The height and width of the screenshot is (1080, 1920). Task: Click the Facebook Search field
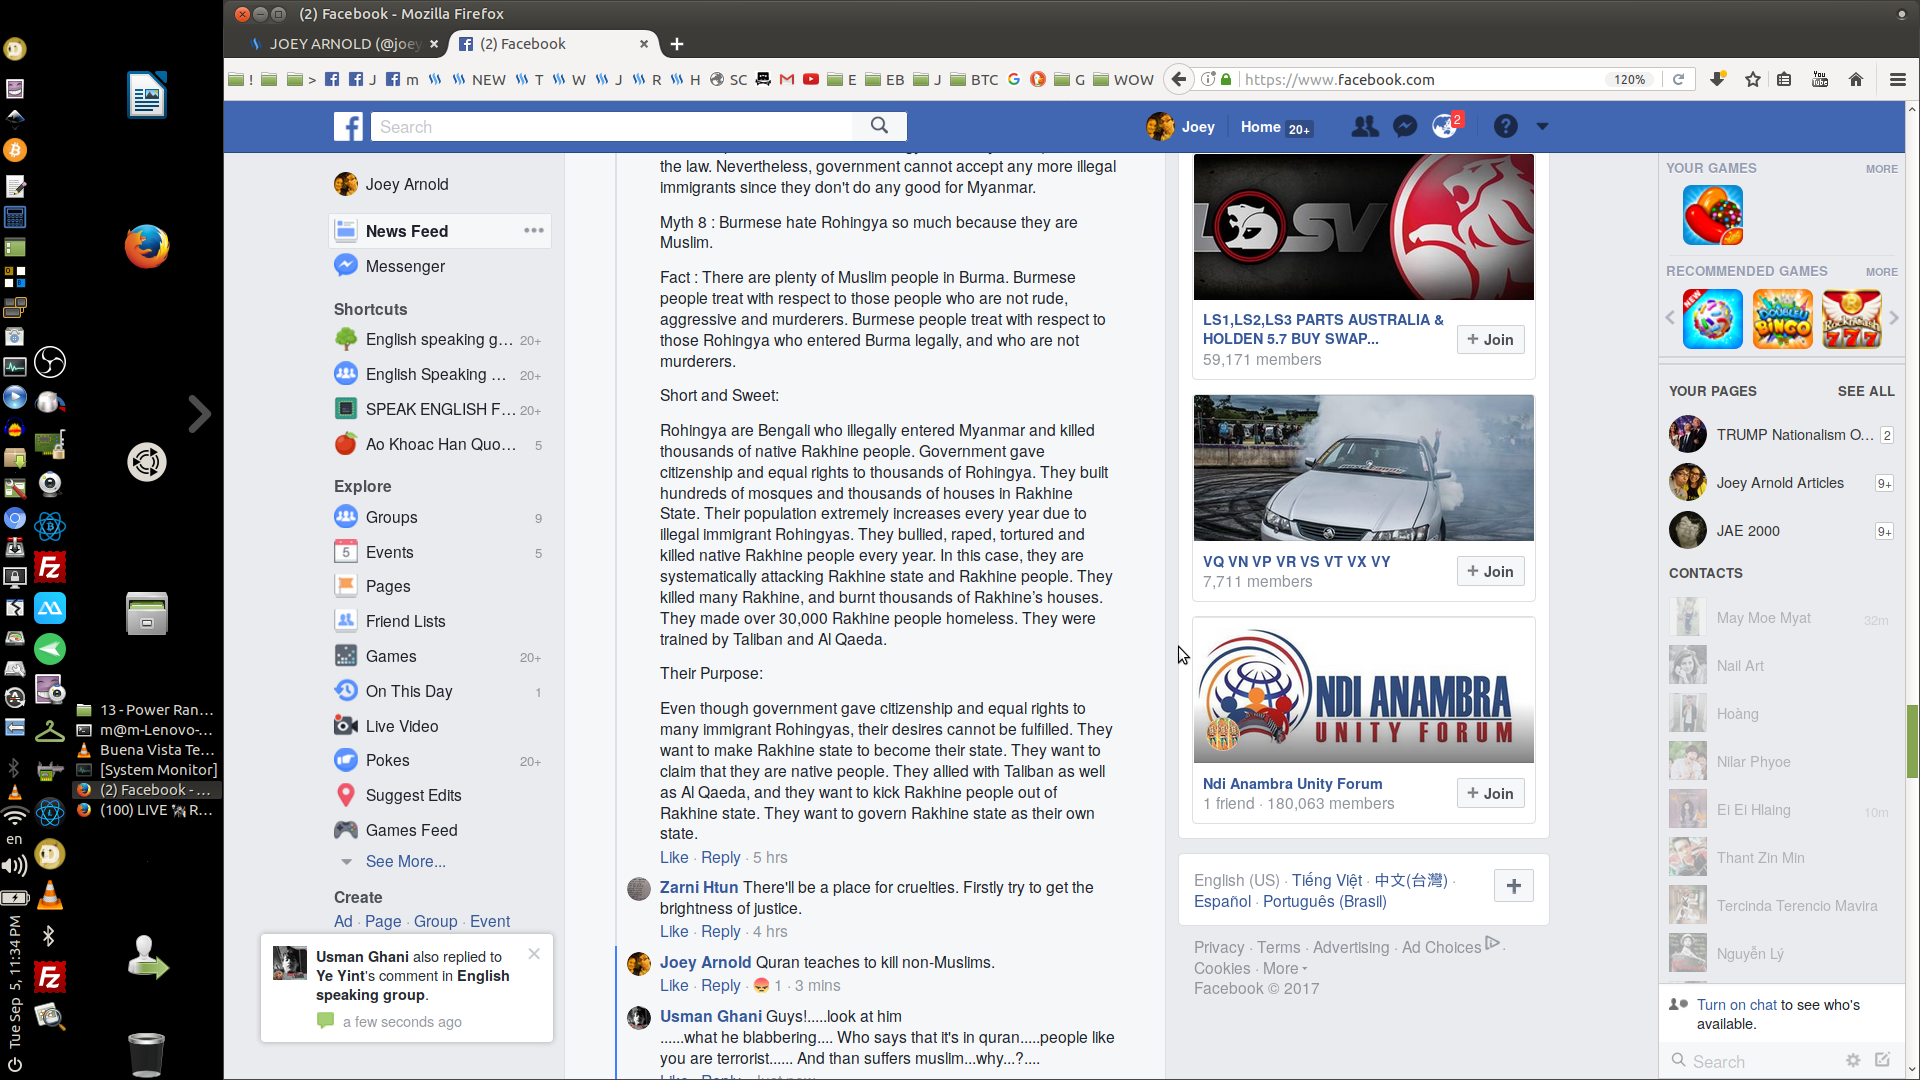coord(612,127)
